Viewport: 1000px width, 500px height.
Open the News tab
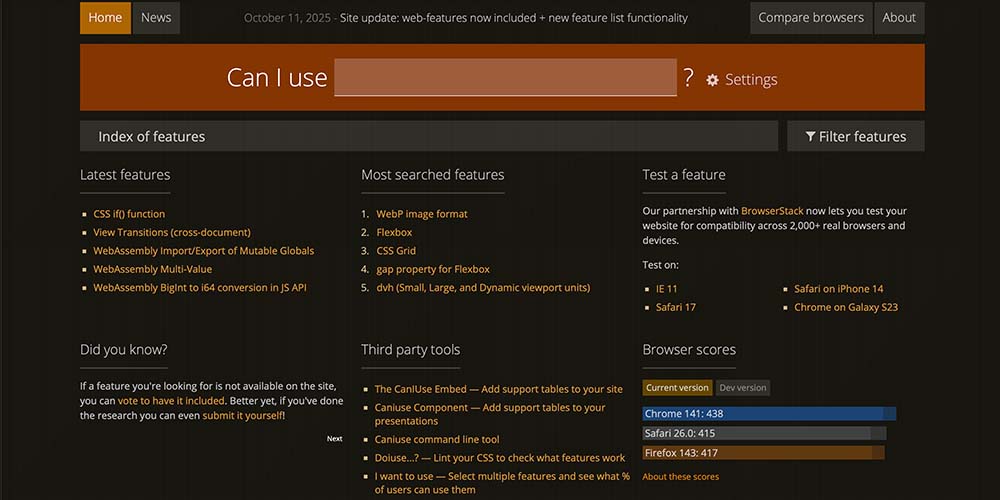coord(156,18)
